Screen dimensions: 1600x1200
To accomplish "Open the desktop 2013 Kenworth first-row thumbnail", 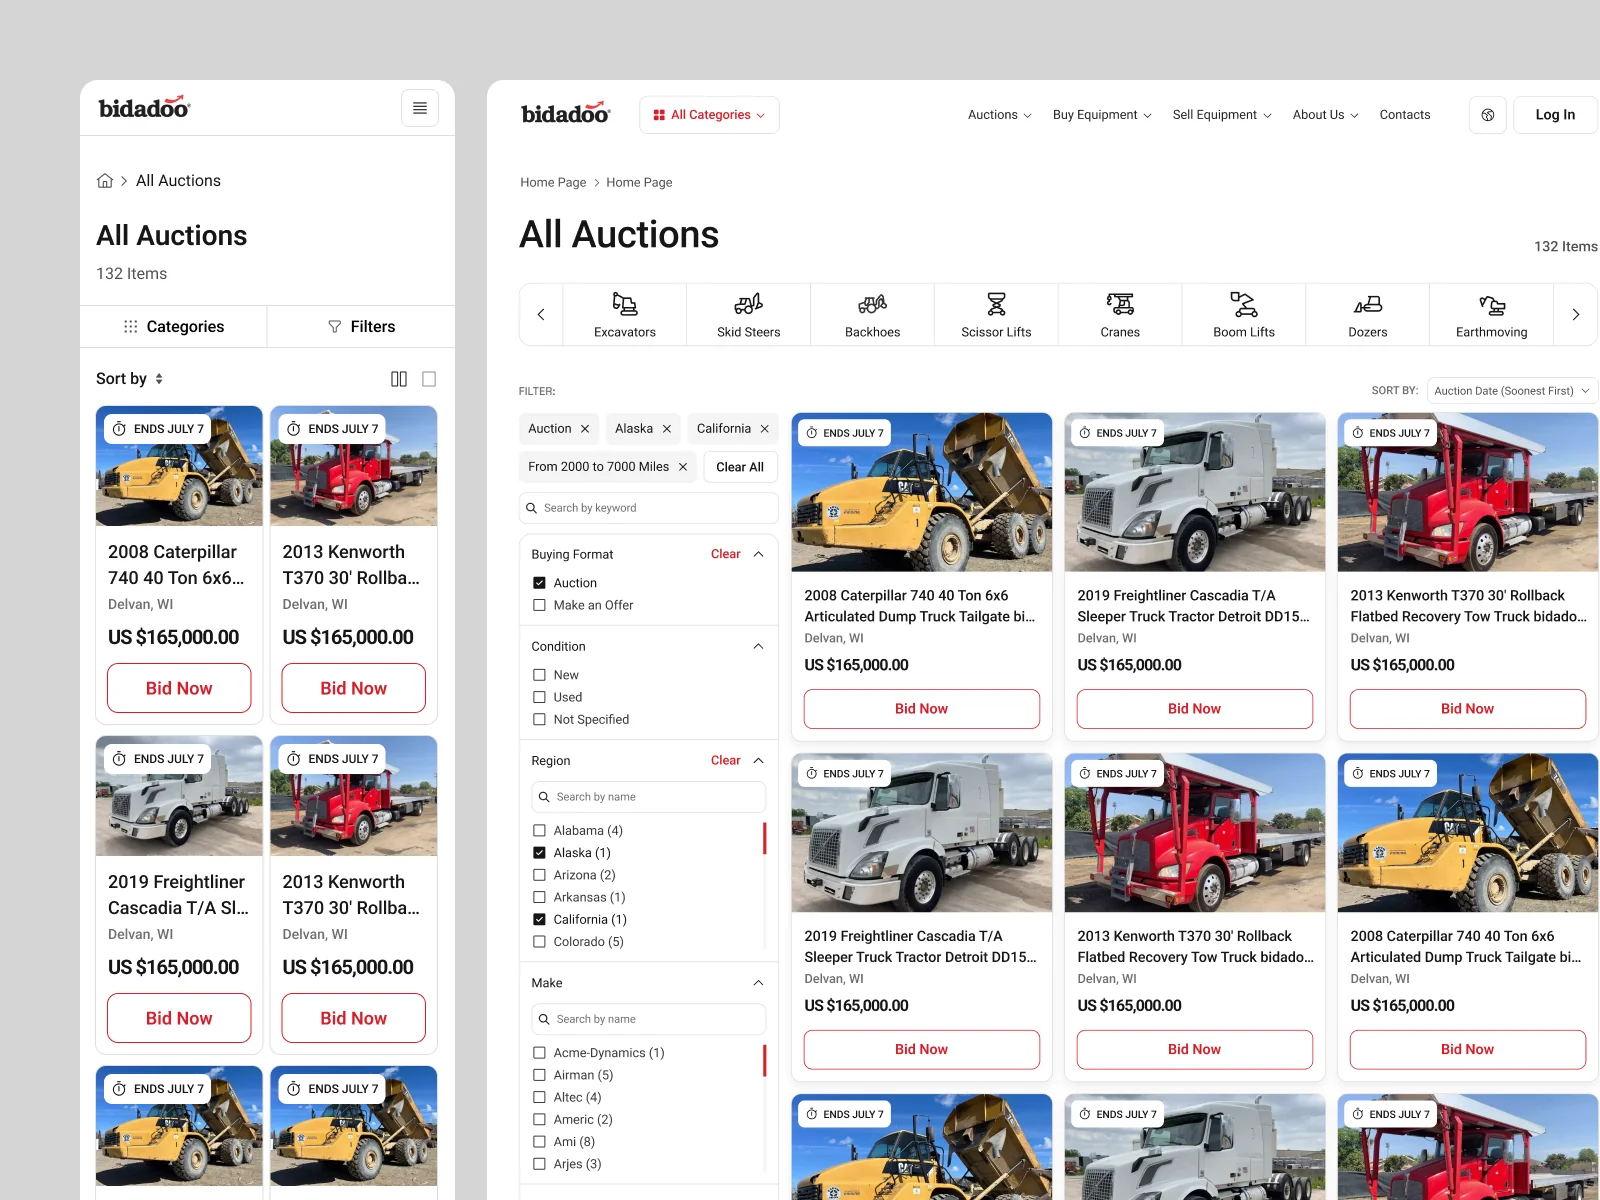I will [1467, 492].
